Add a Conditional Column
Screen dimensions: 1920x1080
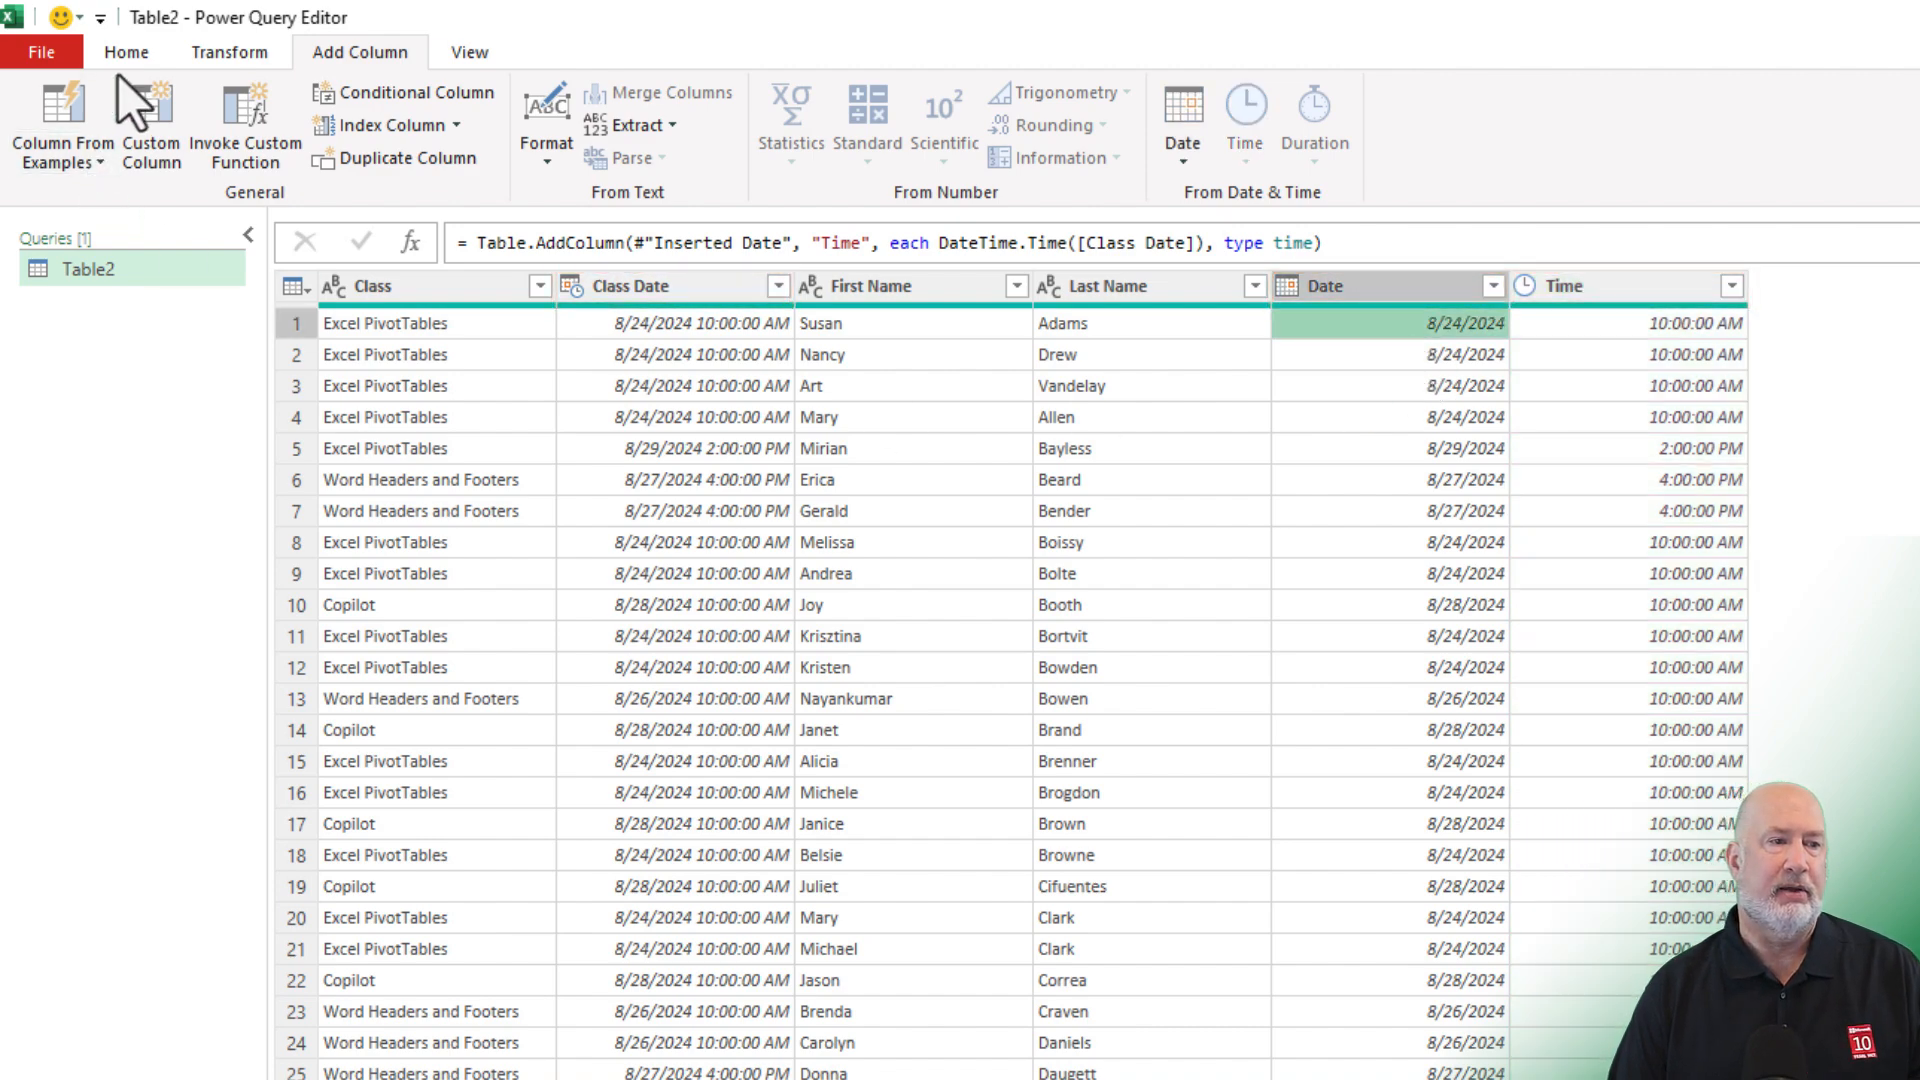(x=404, y=92)
